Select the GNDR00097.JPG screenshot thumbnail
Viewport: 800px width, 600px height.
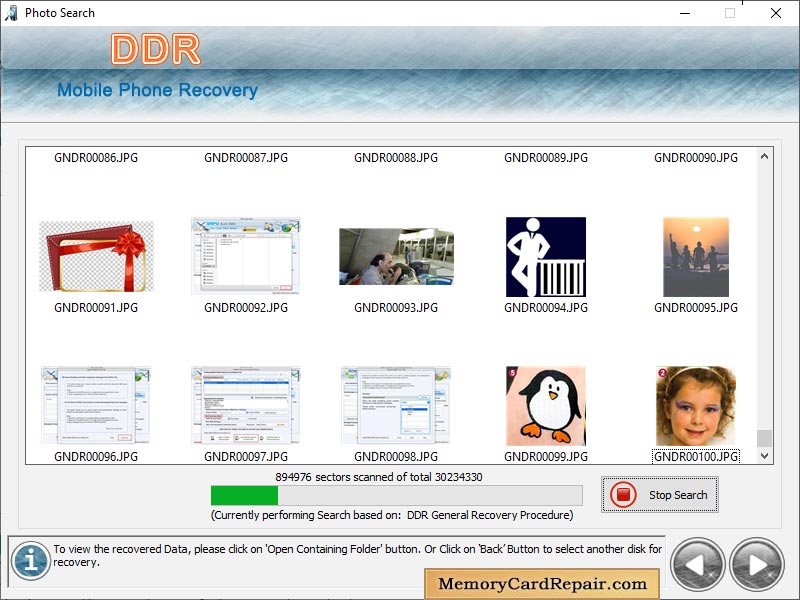click(246, 406)
